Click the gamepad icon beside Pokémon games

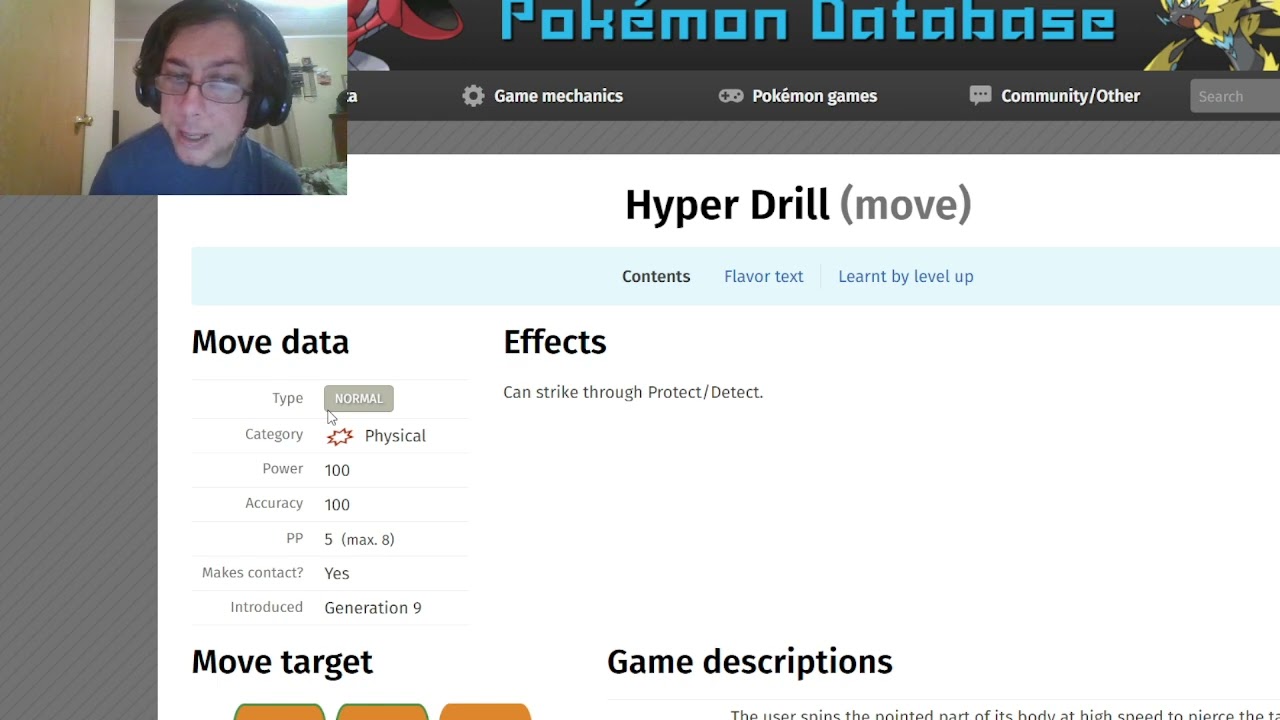(x=731, y=96)
